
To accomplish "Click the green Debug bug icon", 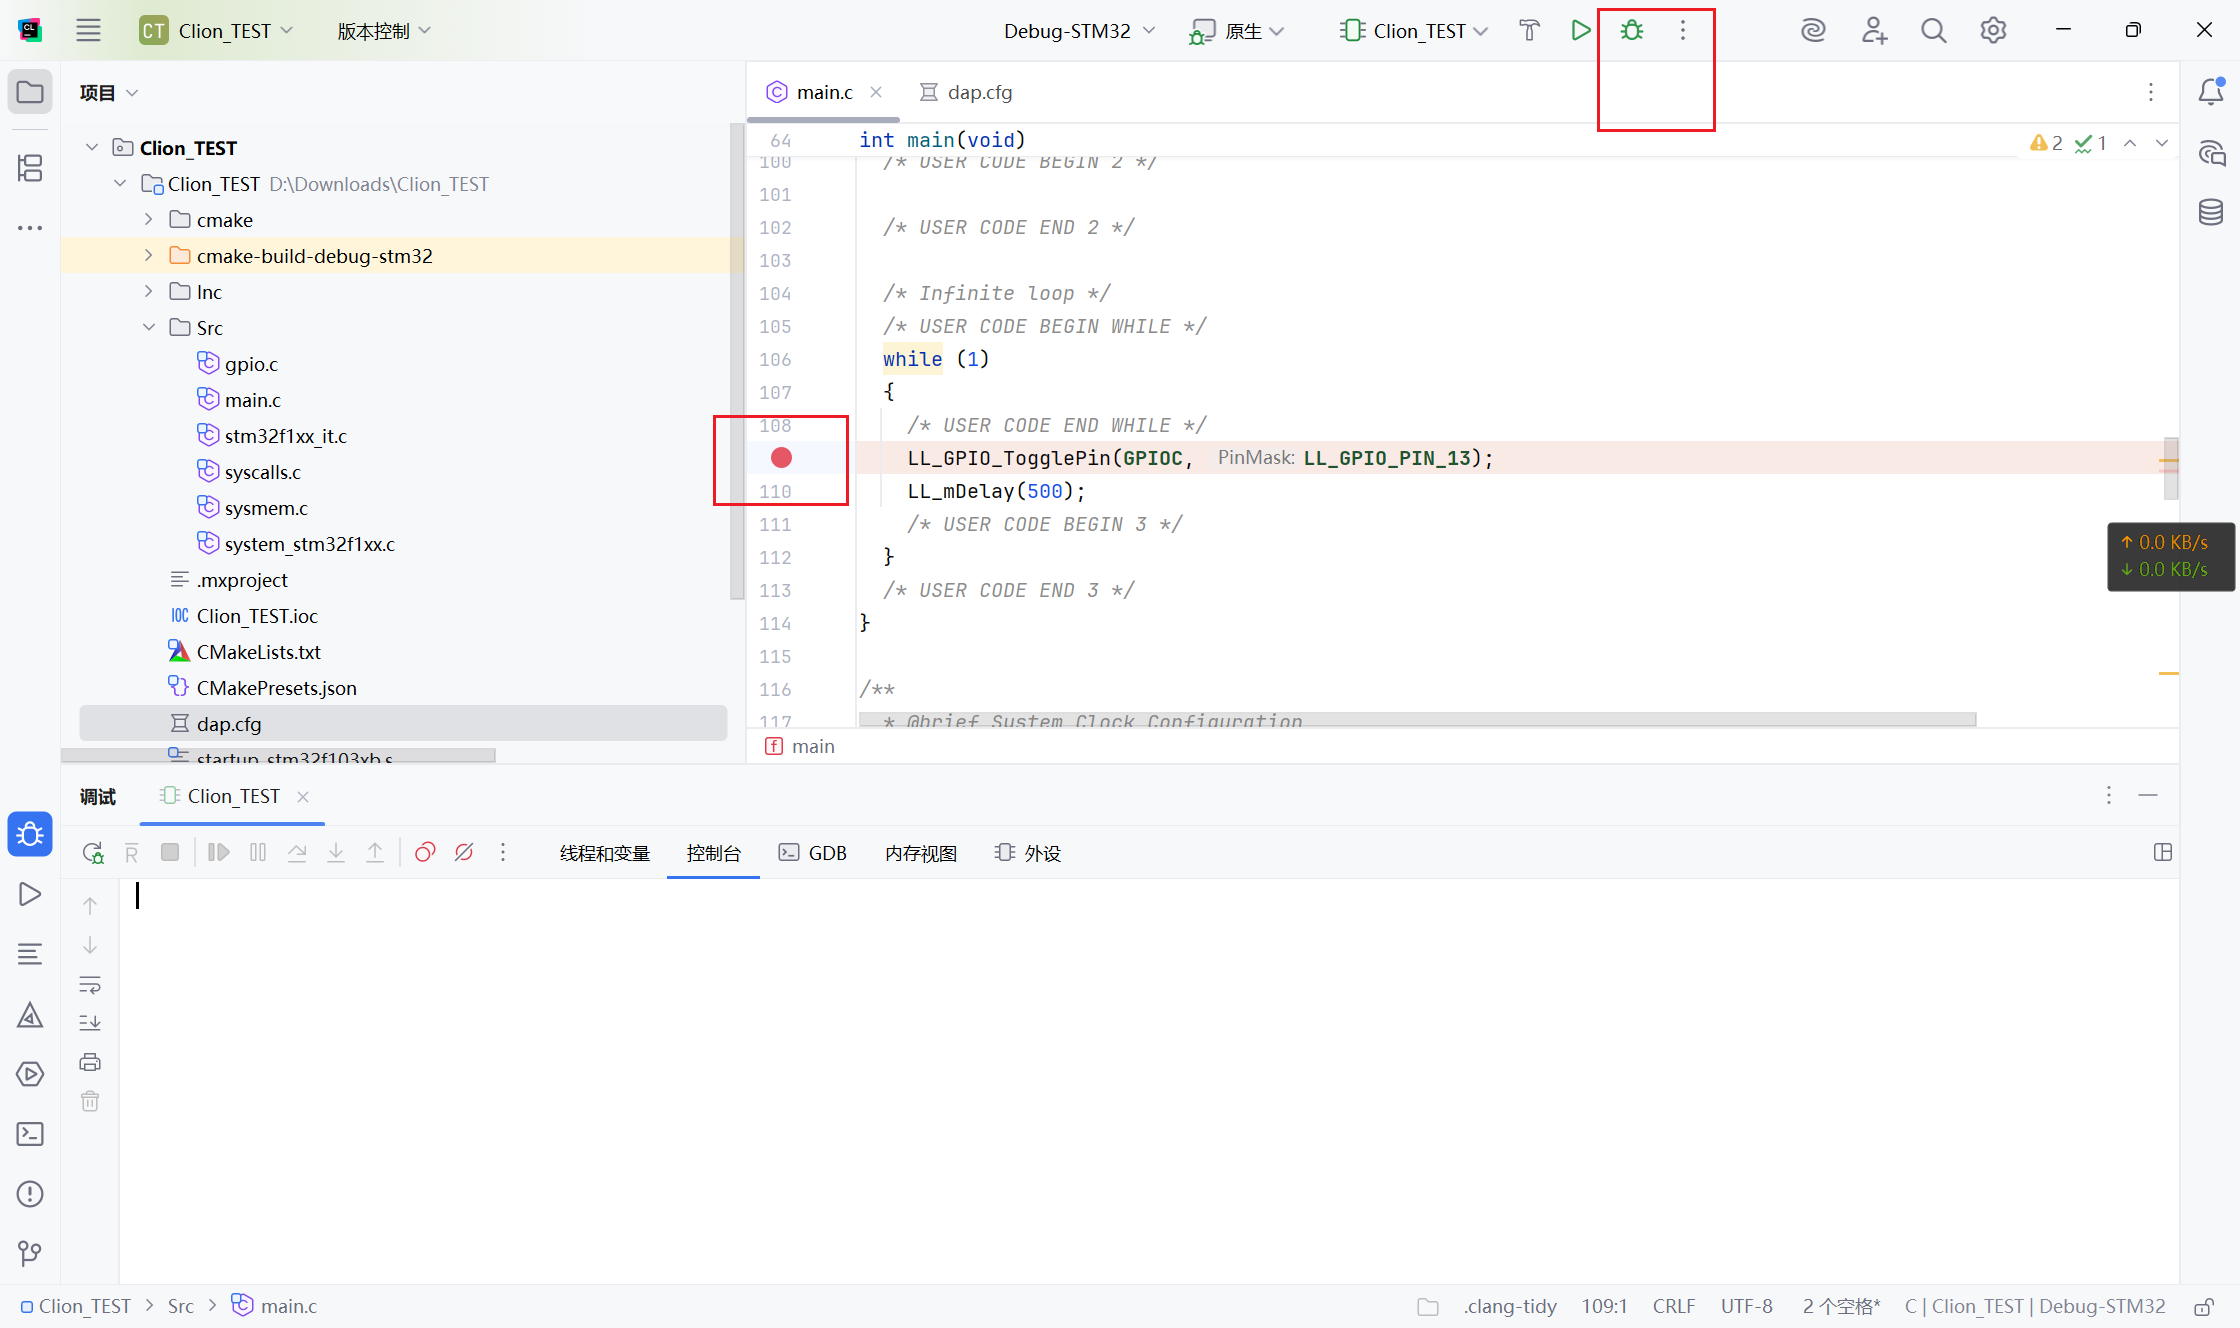I will pos(1632,31).
